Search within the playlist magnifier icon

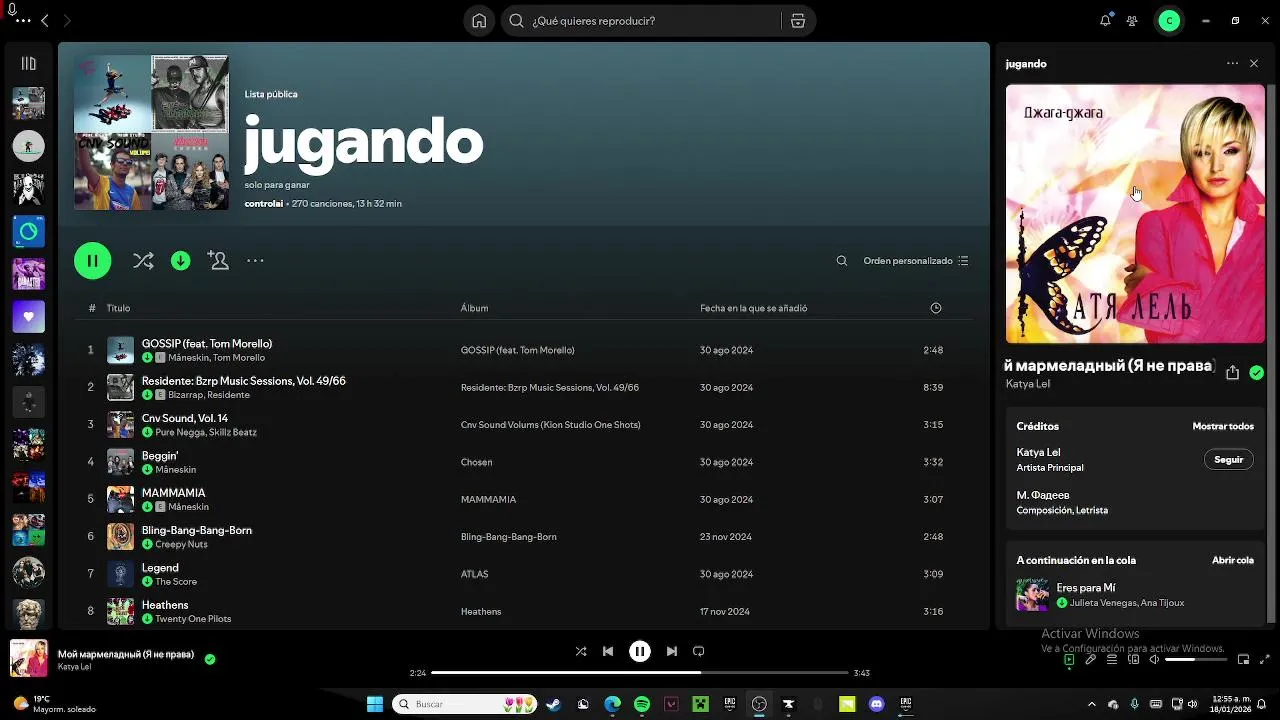pyautogui.click(x=842, y=261)
